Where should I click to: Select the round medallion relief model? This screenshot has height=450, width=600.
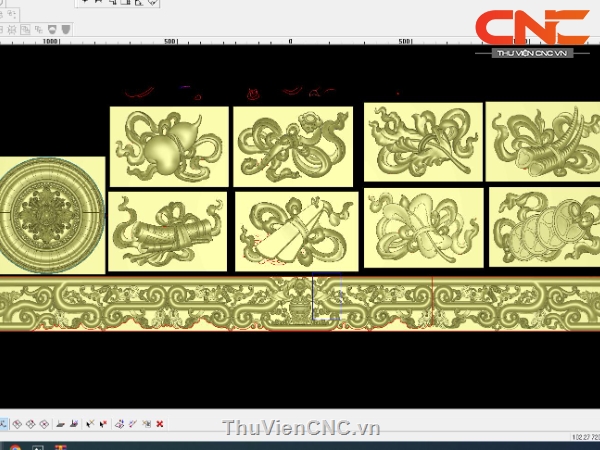pos(51,215)
